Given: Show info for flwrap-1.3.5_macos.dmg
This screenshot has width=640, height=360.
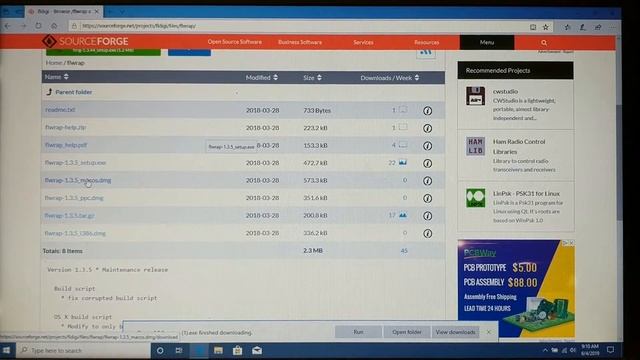Looking at the screenshot, I should (x=427, y=181).
